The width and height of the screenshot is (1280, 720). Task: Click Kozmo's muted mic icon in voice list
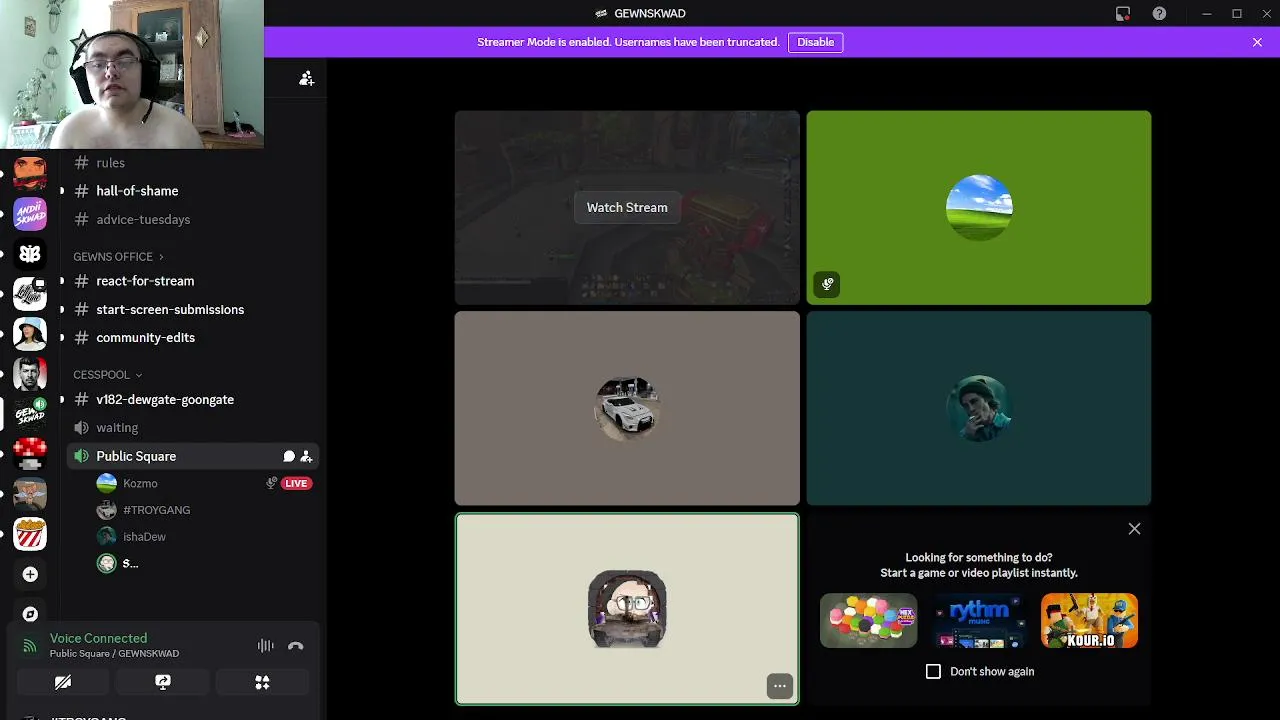click(271, 483)
